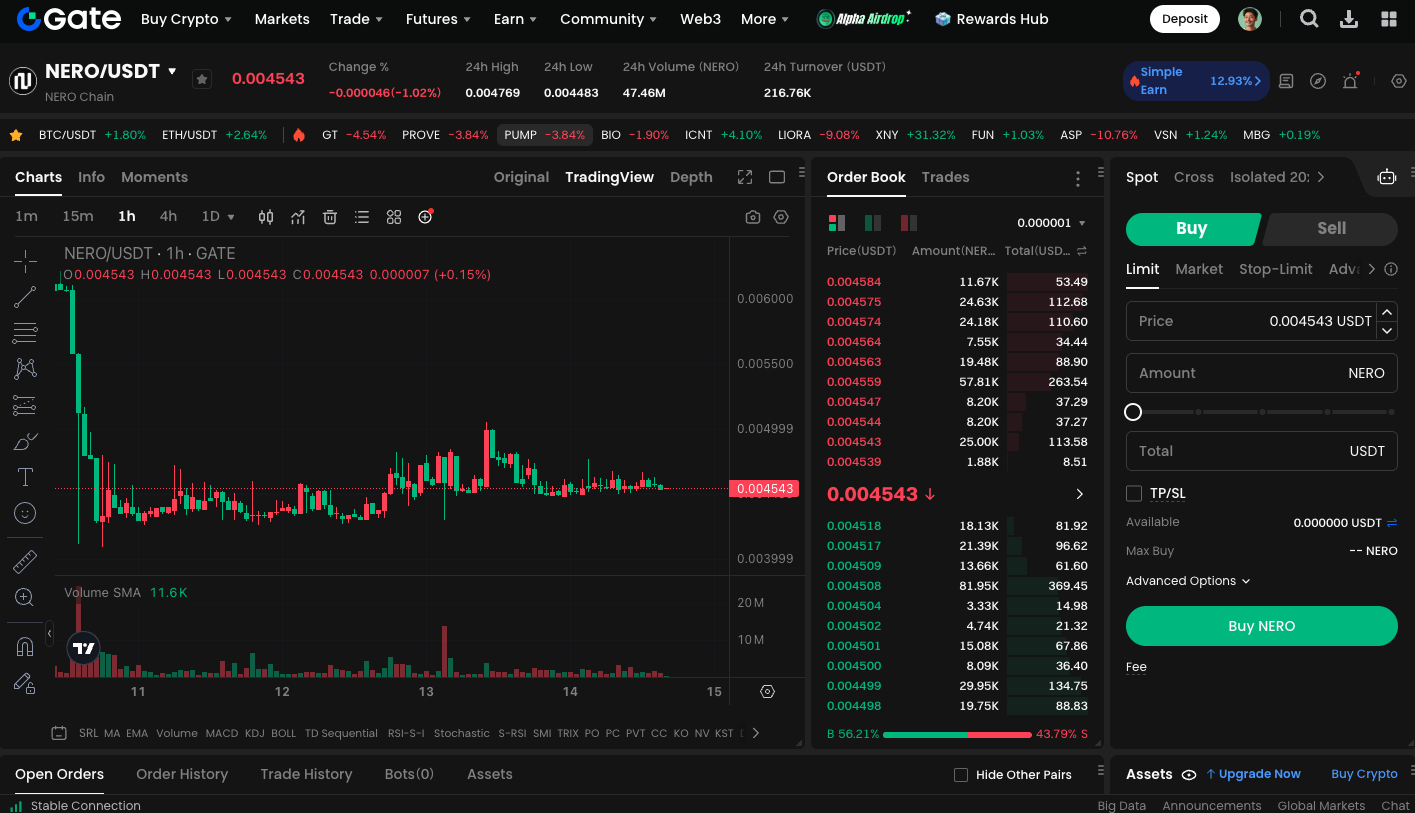Switch to Cross margin tab
Screen dimensions: 1415x813
point(1193,177)
